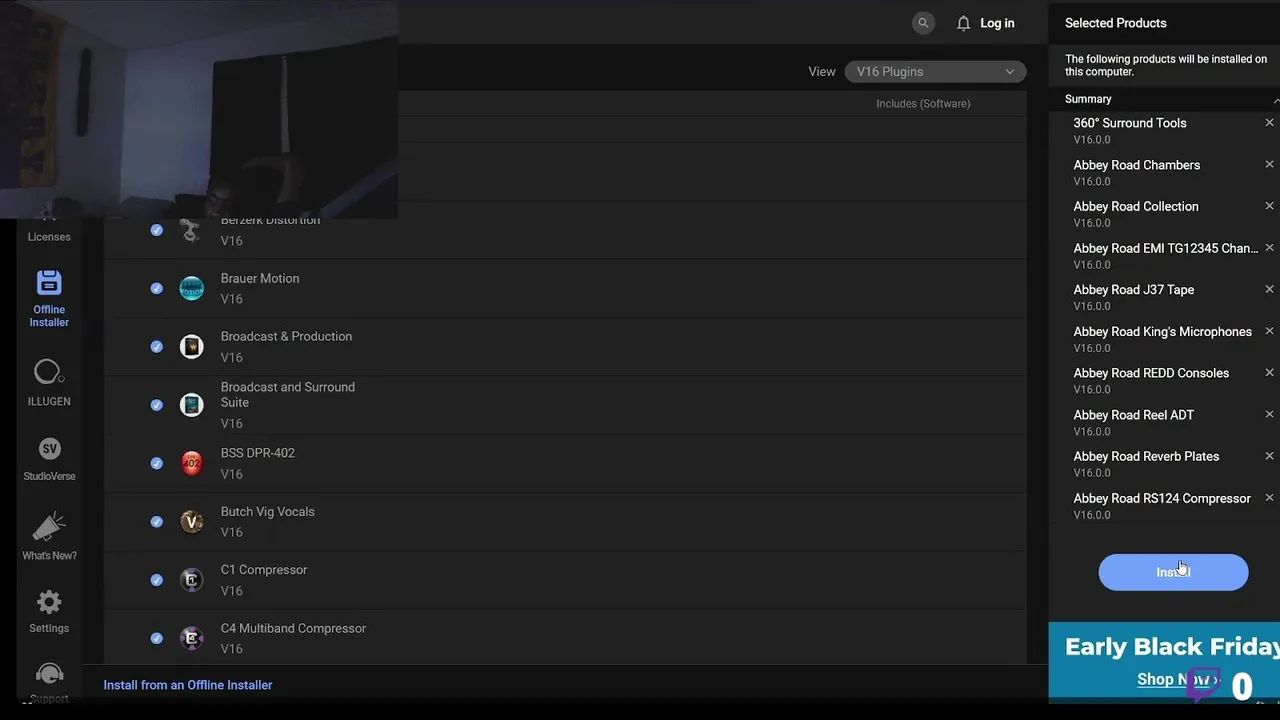Open What's New in the sidebar

point(49,536)
